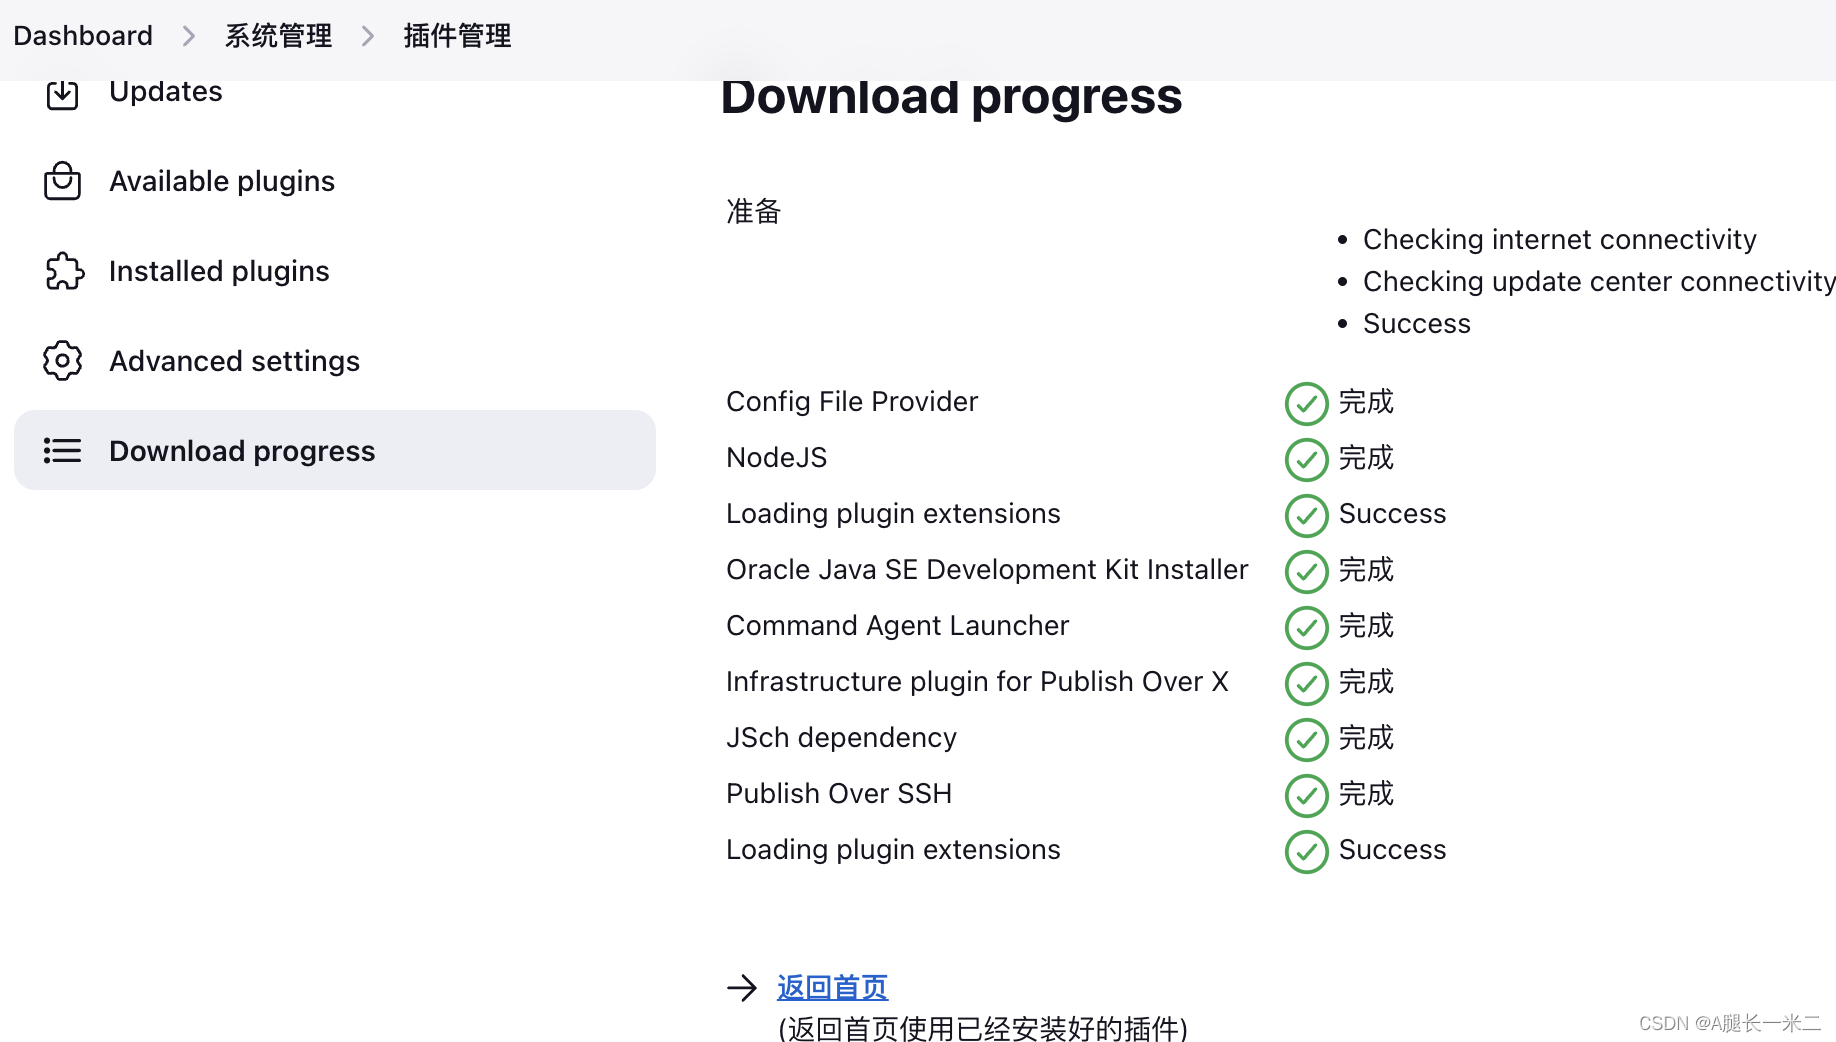Open the 系统管理 breadcrumb link
Image resolution: width=1836 pixels, height=1042 pixels.
278,36
